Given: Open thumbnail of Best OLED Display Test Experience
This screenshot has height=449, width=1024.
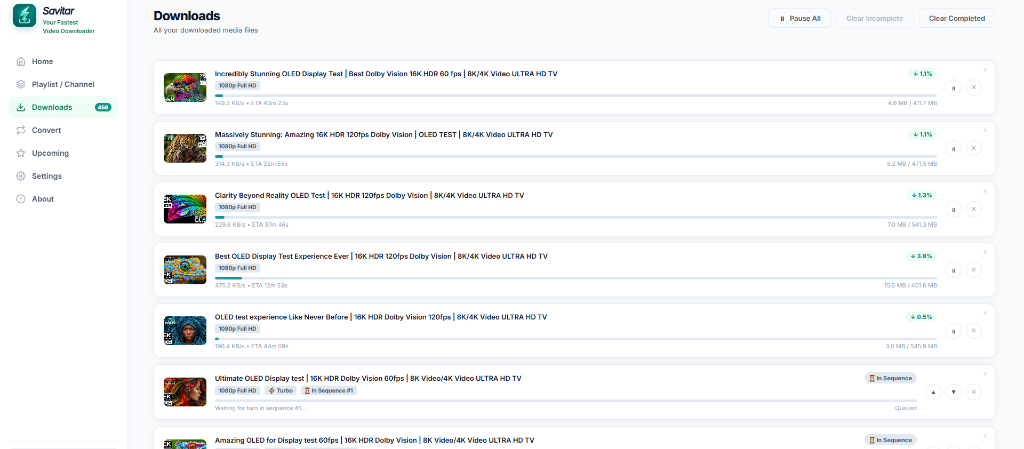Looking at the screenshot, I should pos(185,270).
